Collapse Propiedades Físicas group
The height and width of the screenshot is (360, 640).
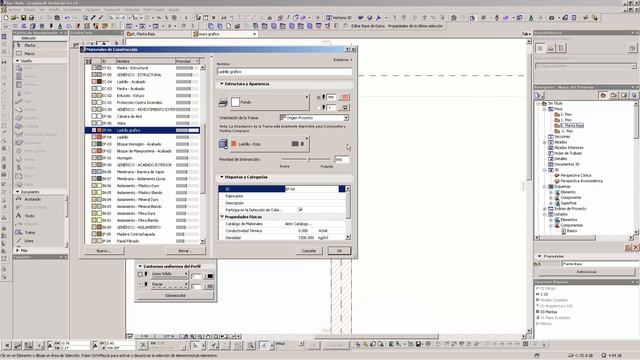pos(222,217)
